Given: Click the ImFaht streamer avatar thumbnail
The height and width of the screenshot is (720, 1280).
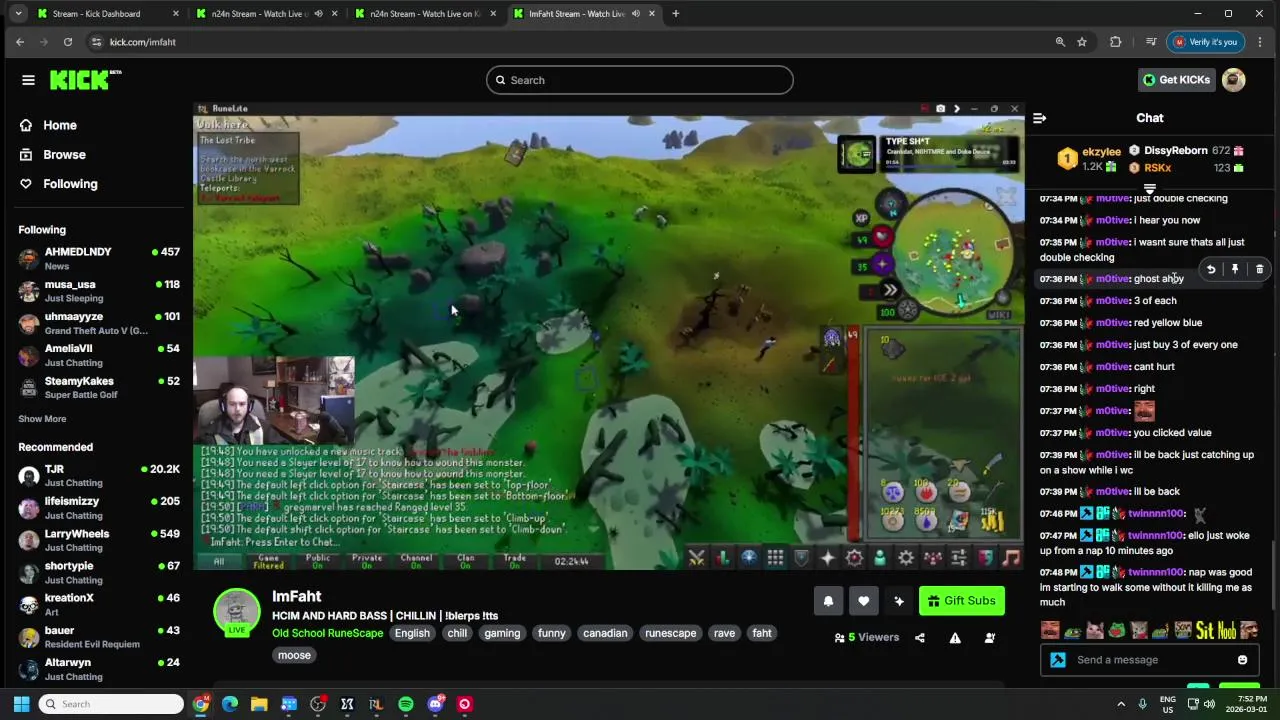Looking at the screenshot, I should (237, 611).
